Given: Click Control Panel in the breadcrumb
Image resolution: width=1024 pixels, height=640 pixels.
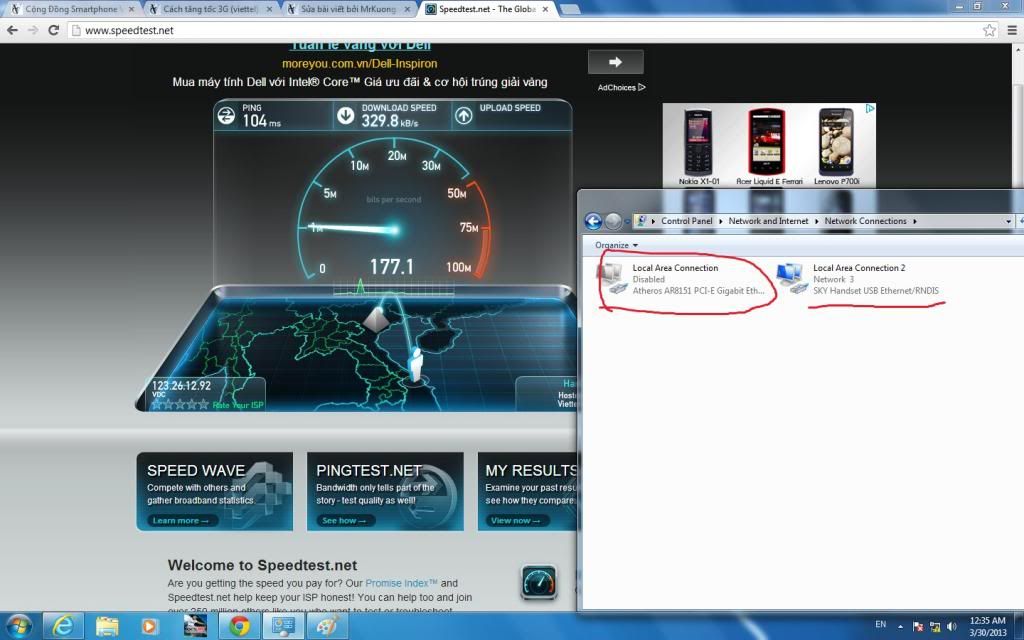Looking at the screenshot, I should click(x=686, y=221).
